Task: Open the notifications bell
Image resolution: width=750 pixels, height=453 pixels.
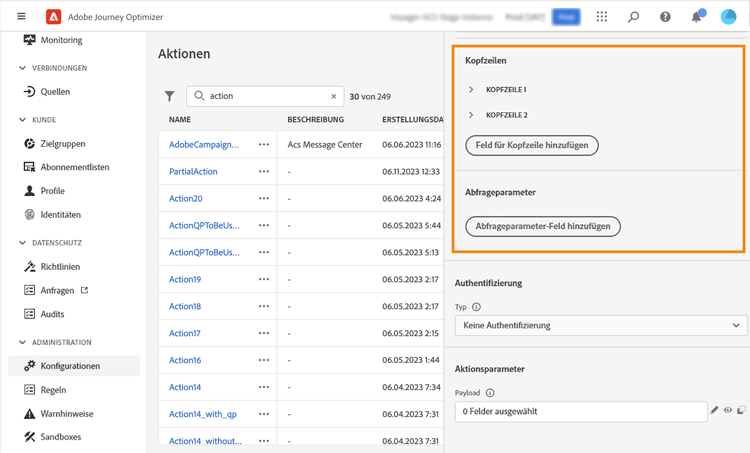Action: [696, 17]
